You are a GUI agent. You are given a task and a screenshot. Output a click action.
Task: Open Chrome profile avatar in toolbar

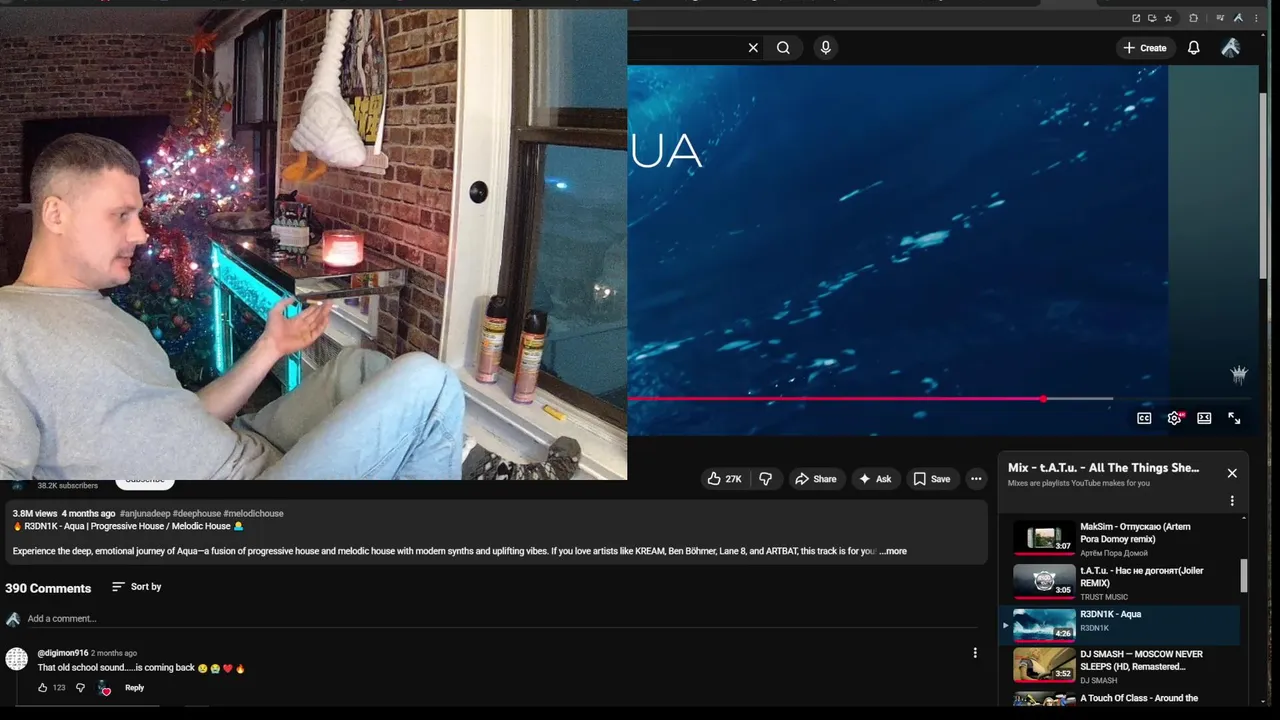pos(1238,18)
